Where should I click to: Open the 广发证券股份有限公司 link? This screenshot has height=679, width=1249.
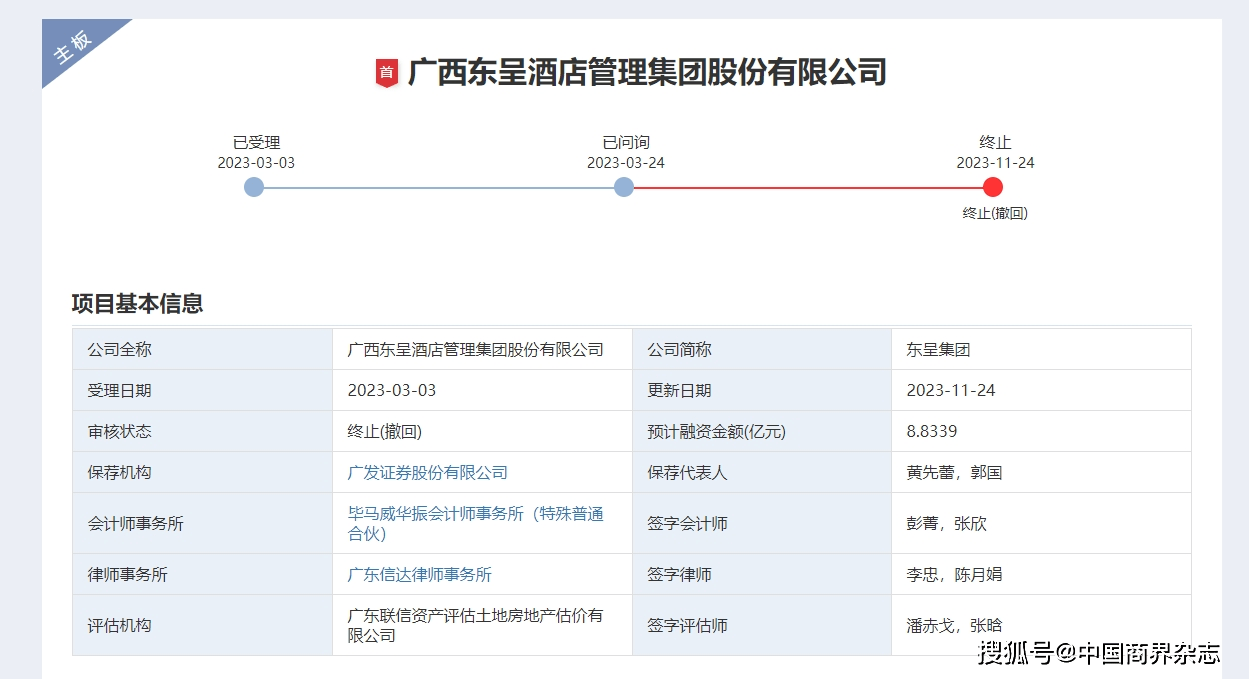coord(428,472)
